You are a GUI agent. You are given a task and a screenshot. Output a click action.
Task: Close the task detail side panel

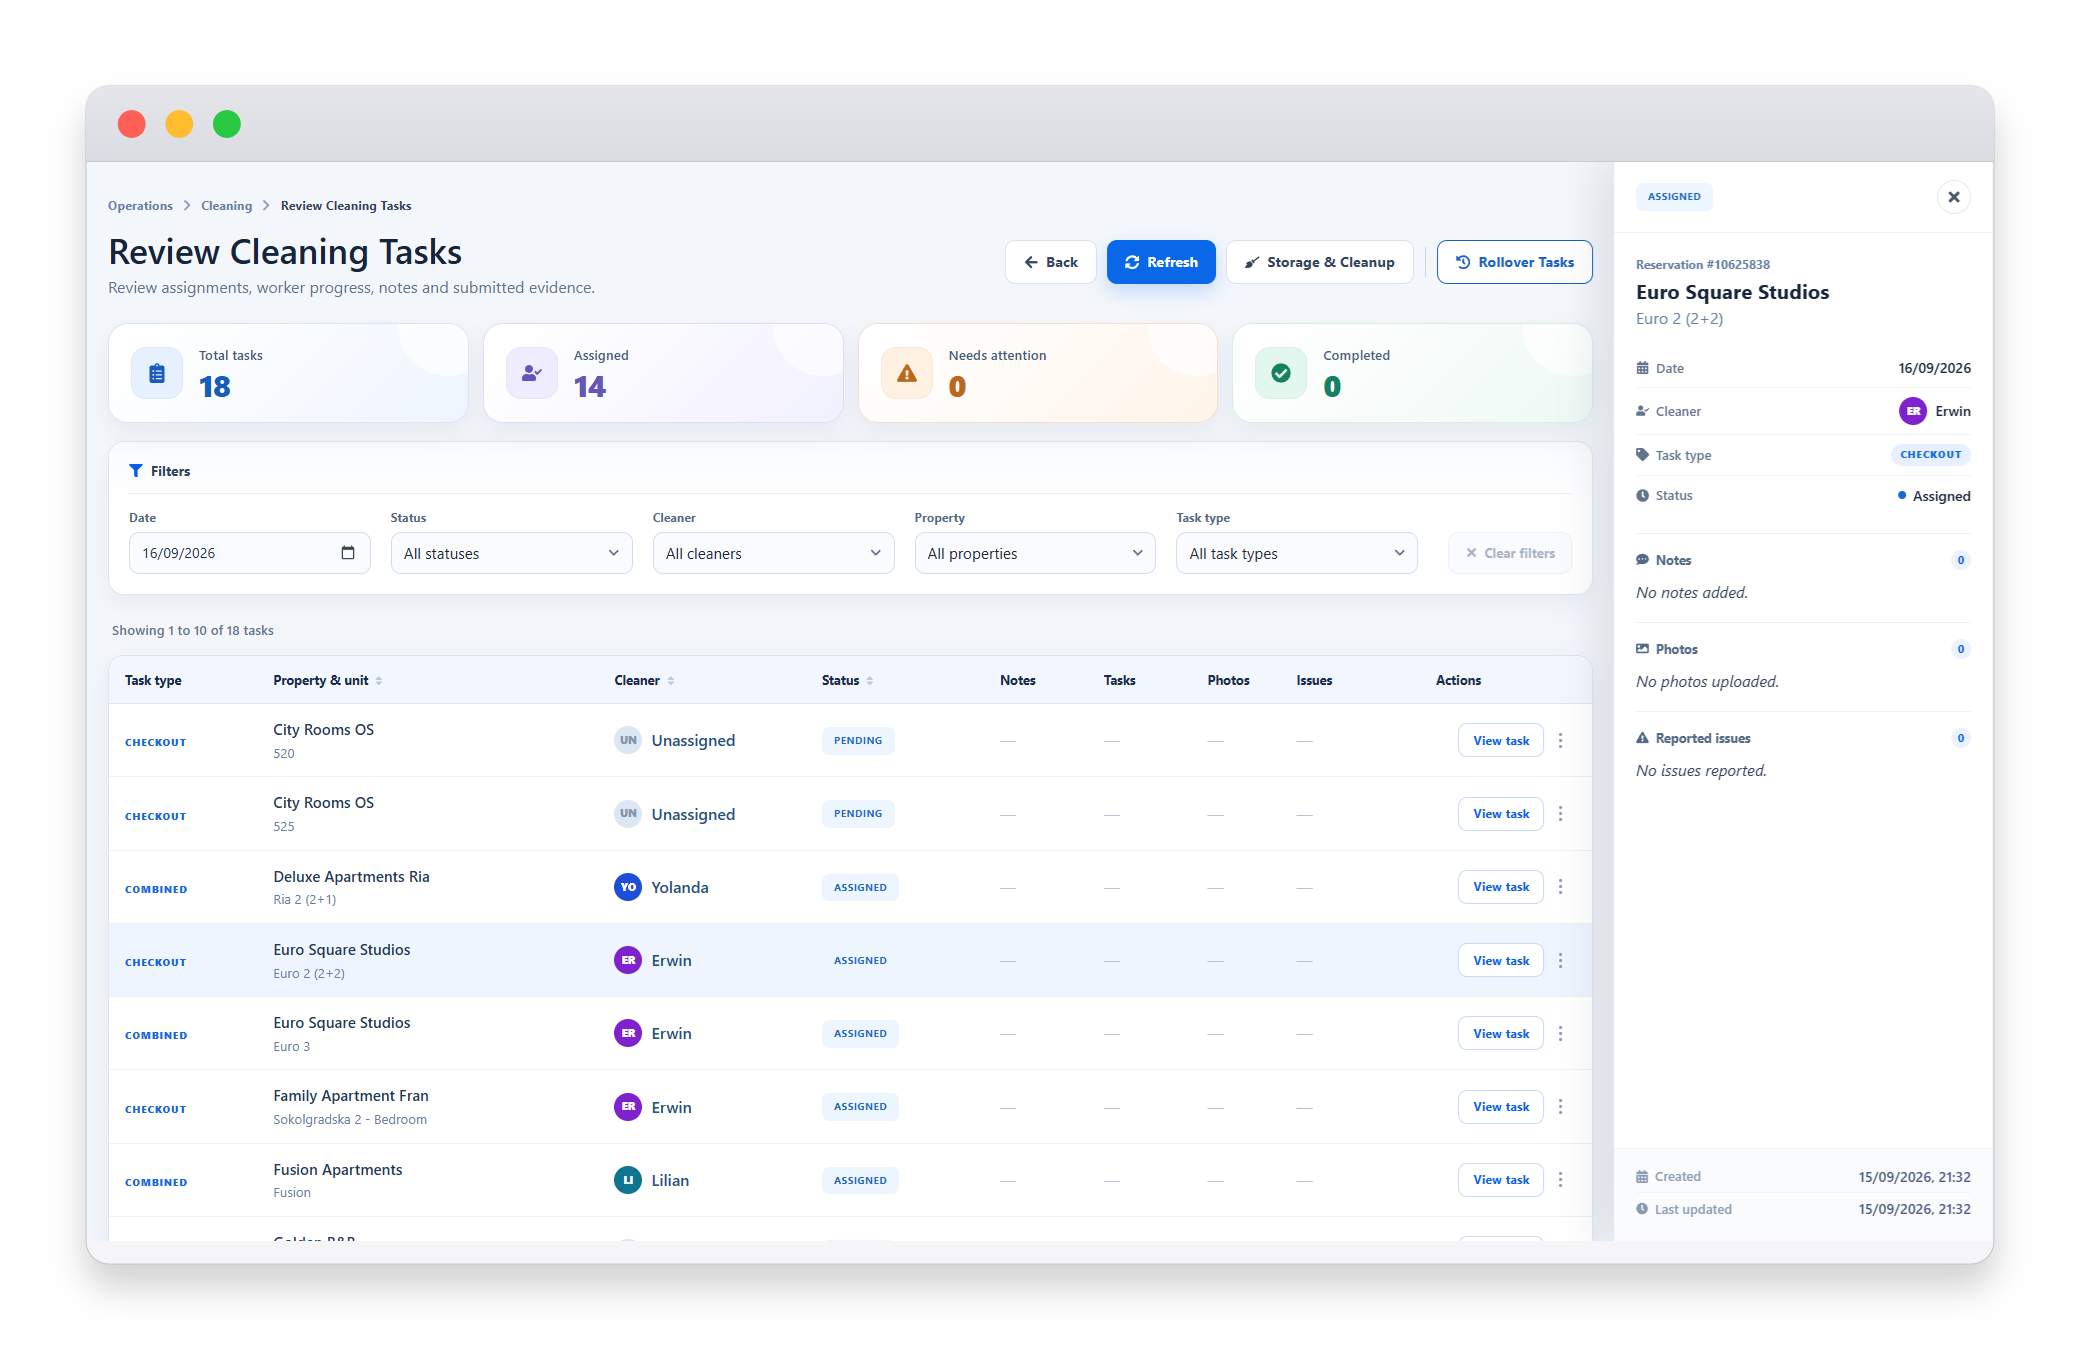pyautogui.click(x=1953, y=197)
